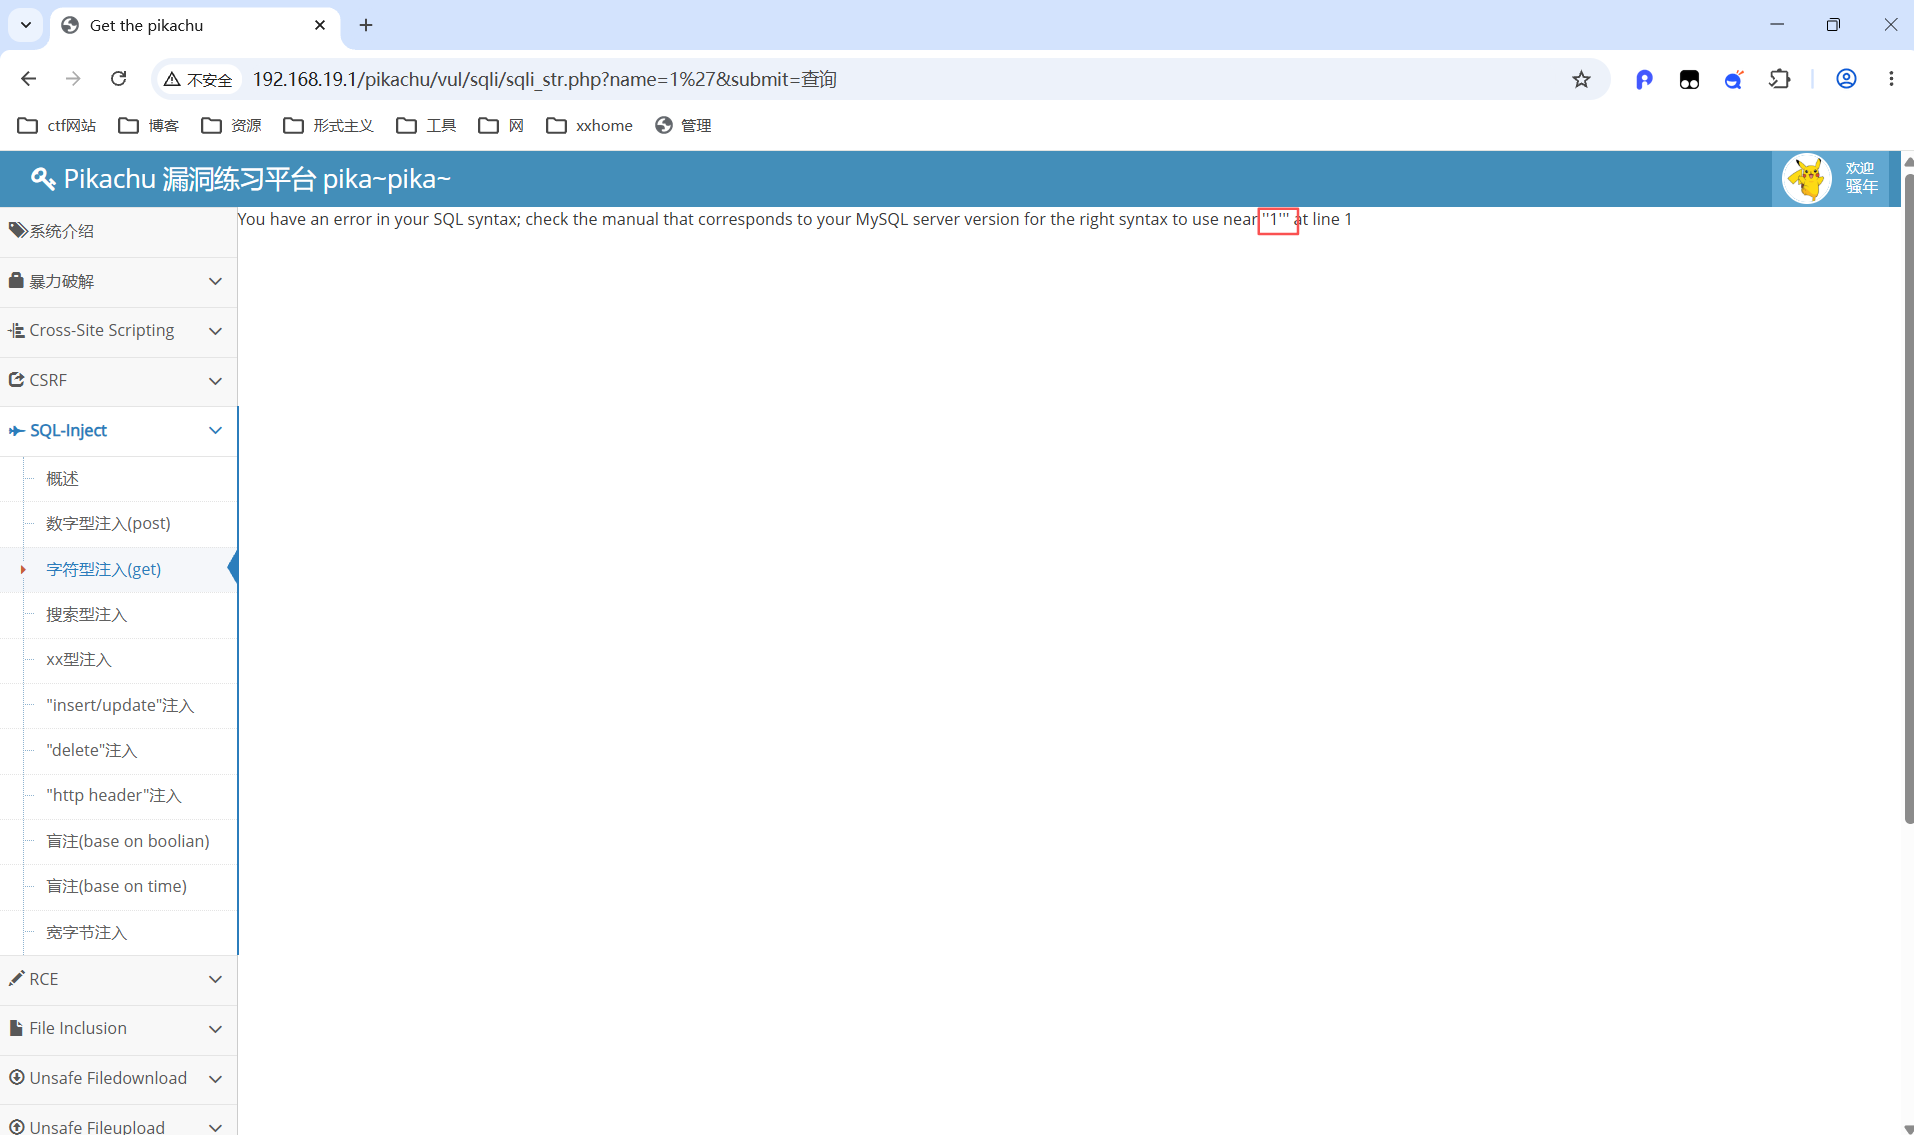1914x1135 pixels.
Task: Expand the 暴力破解 section chevron
Action: (x=215, y=281)
